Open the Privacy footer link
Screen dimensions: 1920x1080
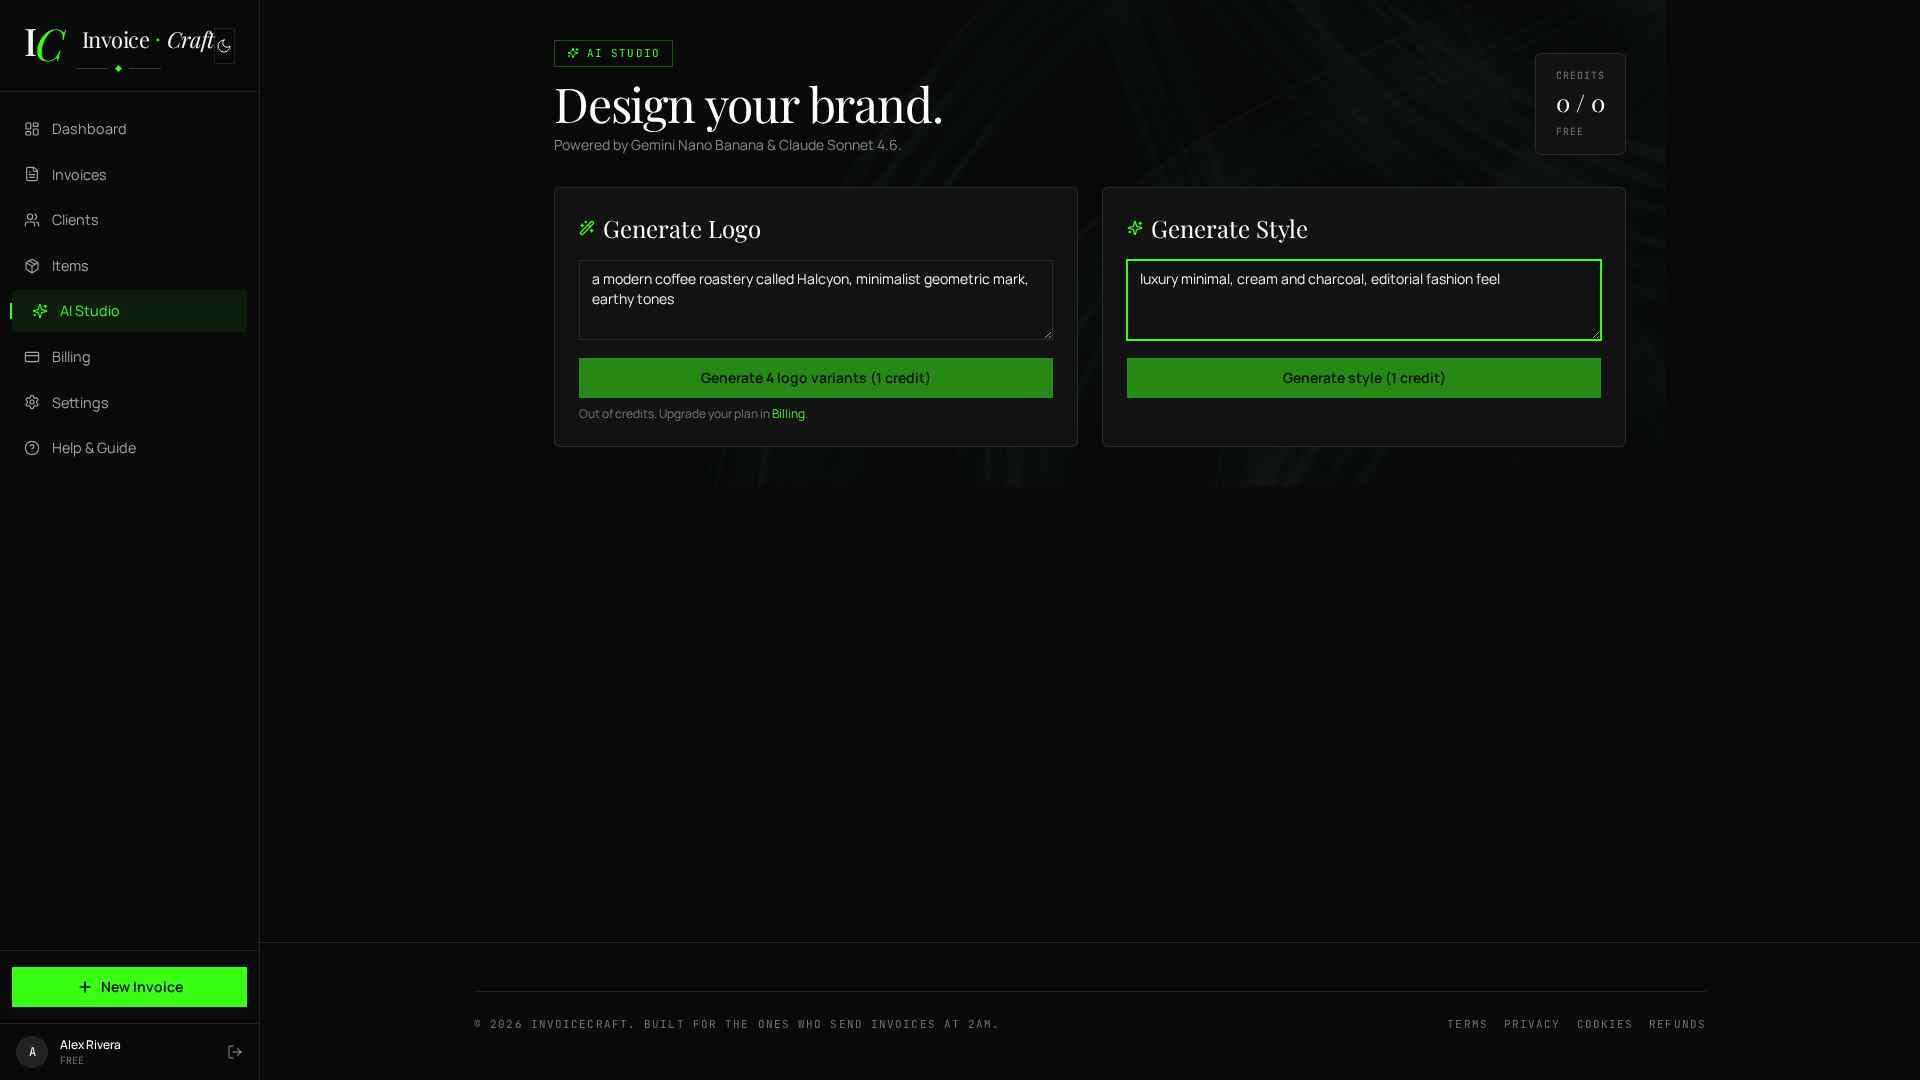1532,1024
